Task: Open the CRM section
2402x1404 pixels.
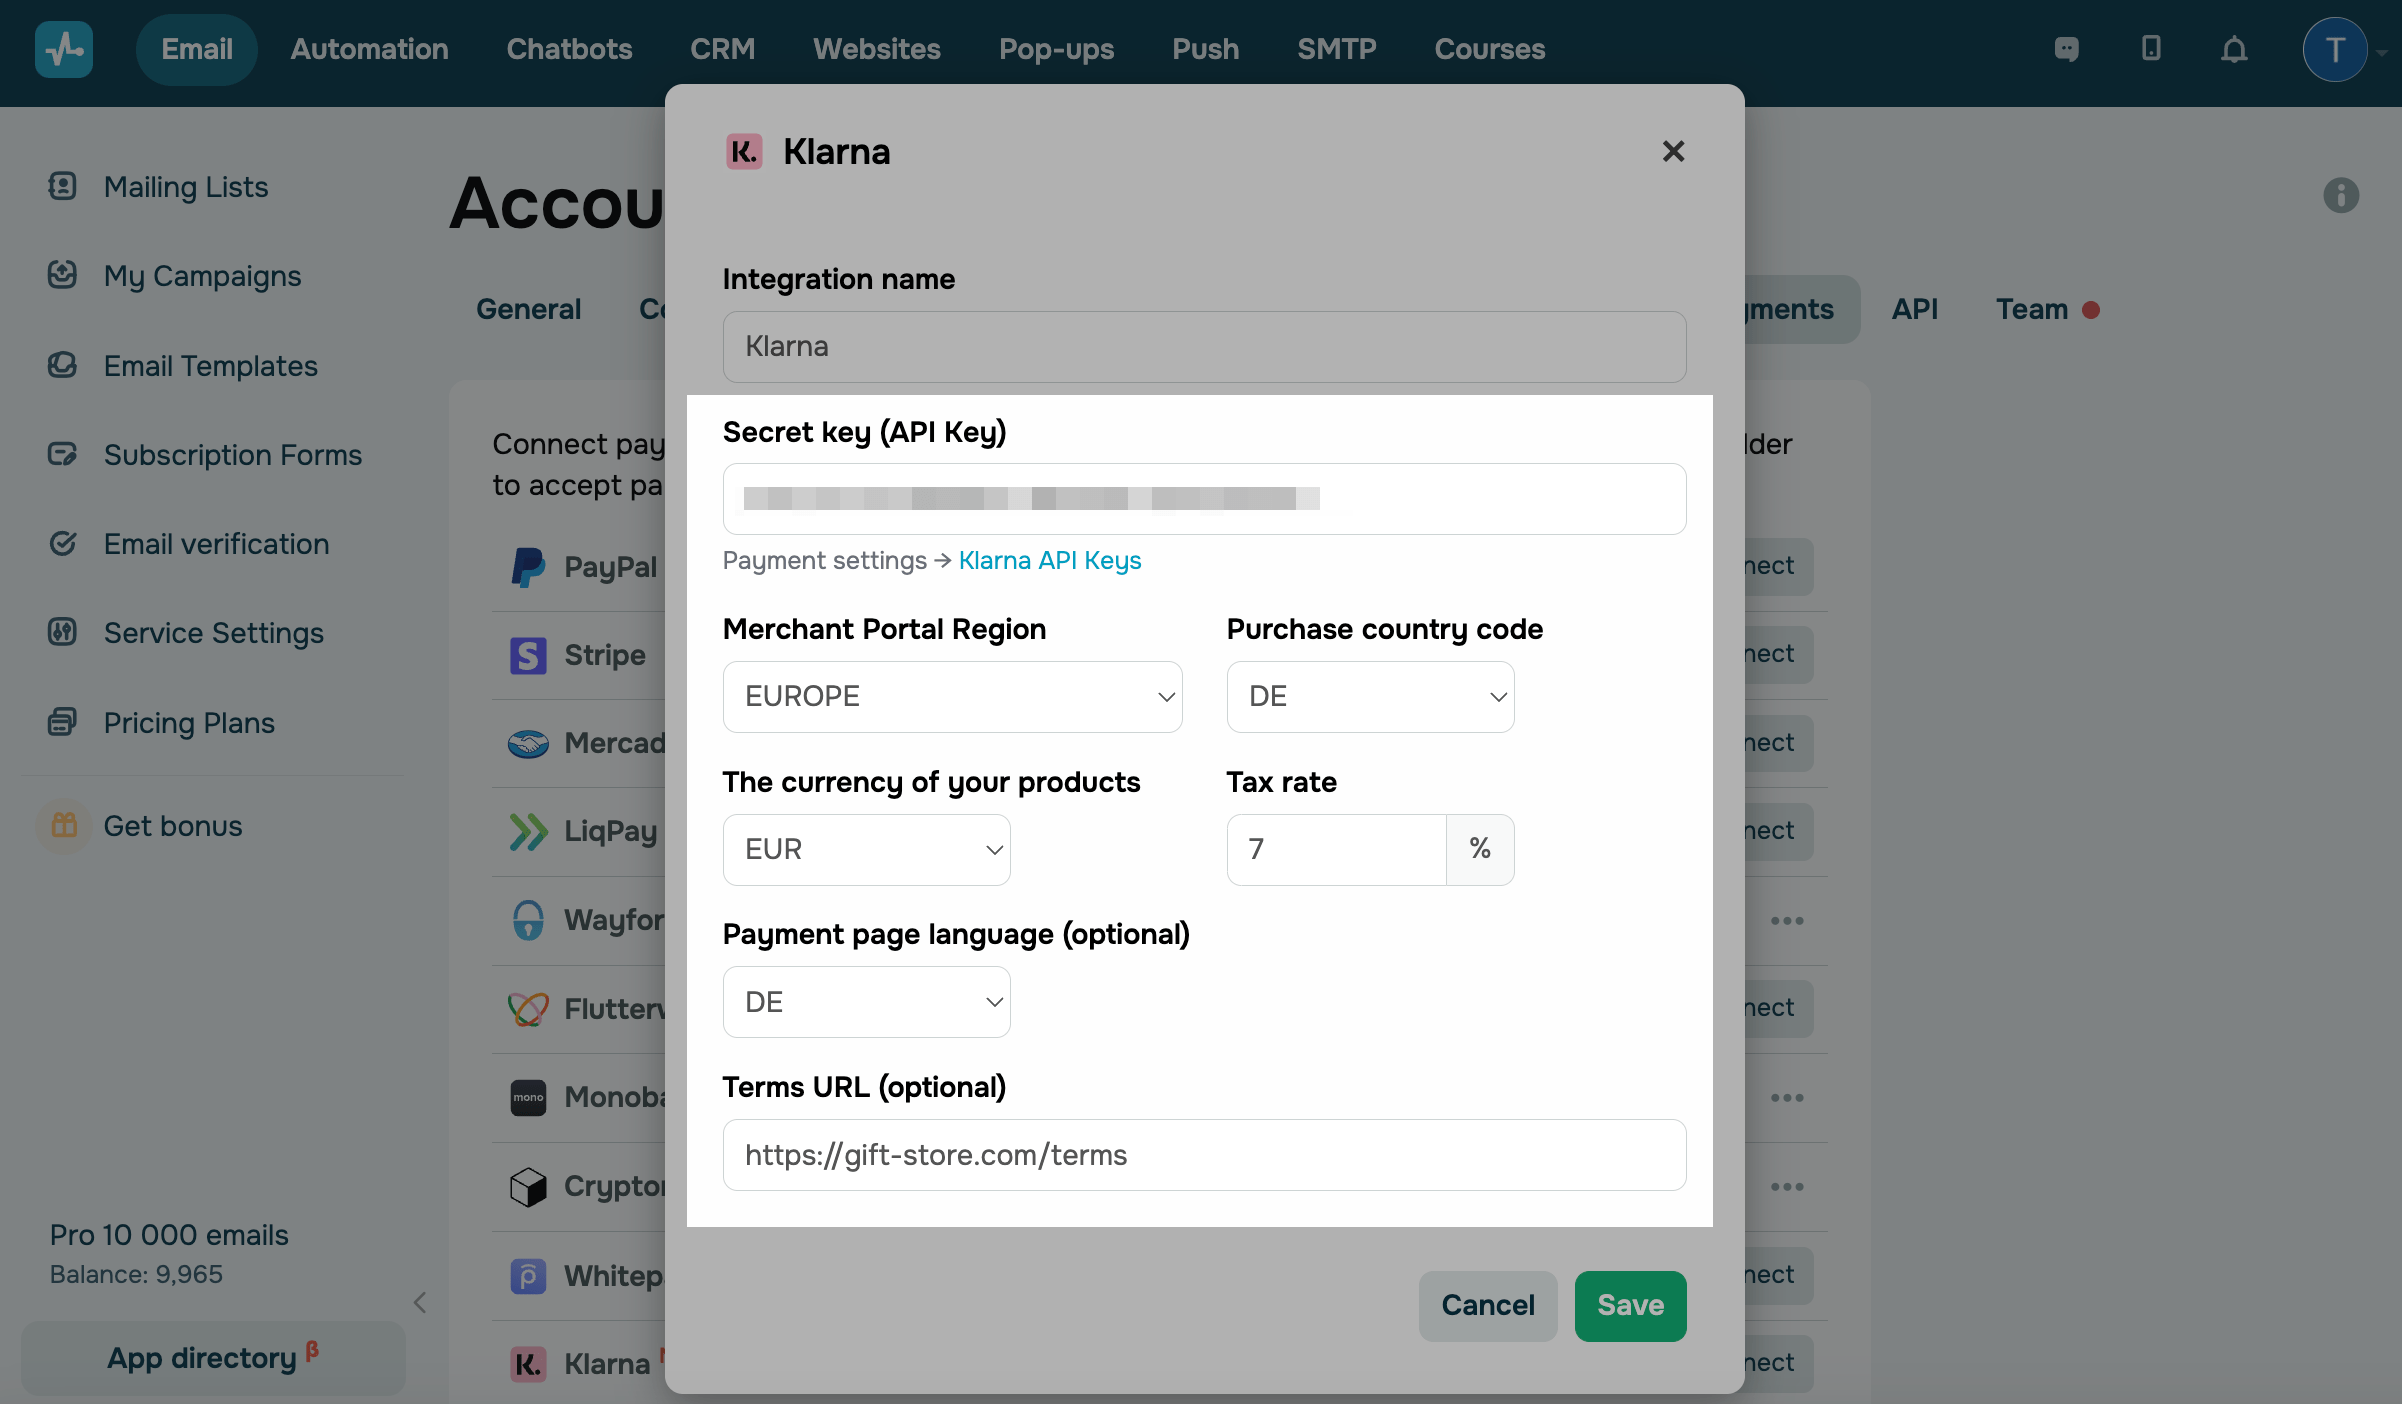Action: tap(722, 49)
